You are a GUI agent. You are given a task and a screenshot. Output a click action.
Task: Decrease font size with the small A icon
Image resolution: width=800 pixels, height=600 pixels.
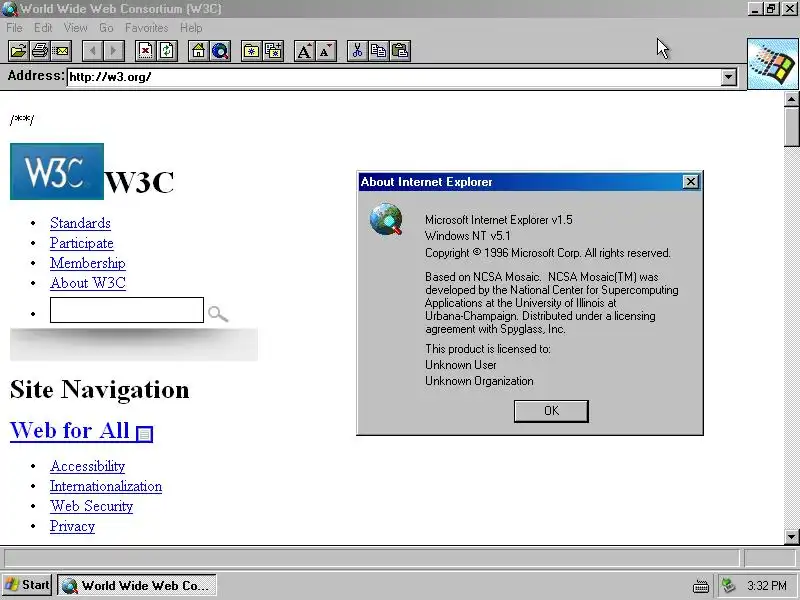click(x=326, y=51)
